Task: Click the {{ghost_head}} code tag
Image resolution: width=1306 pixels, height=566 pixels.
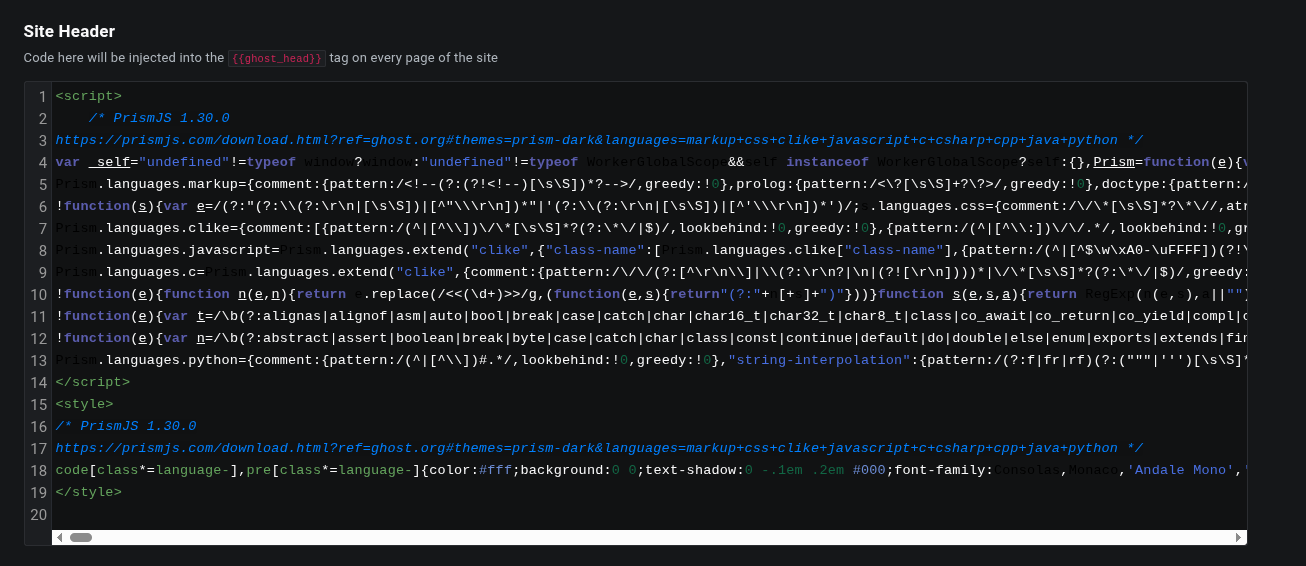Action: coord(277,58)
